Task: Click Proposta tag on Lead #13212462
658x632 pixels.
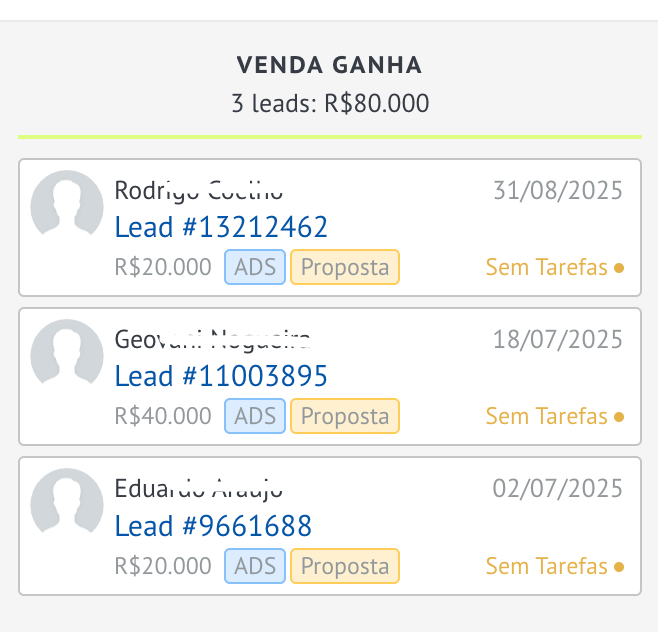Action: (345, 267)
